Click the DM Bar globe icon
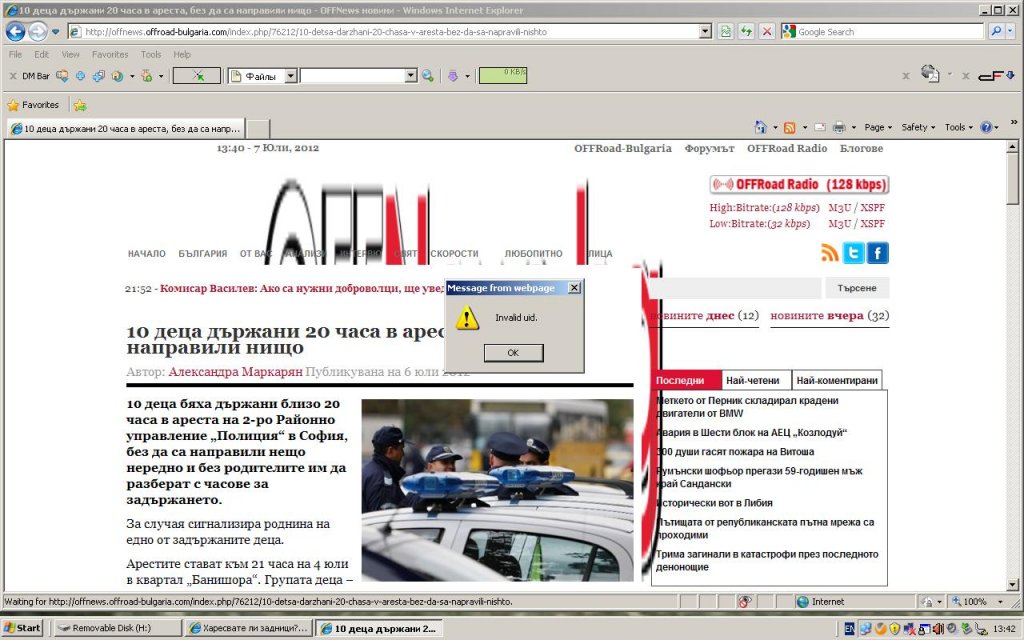The image size is (1024, 640). 118,76
